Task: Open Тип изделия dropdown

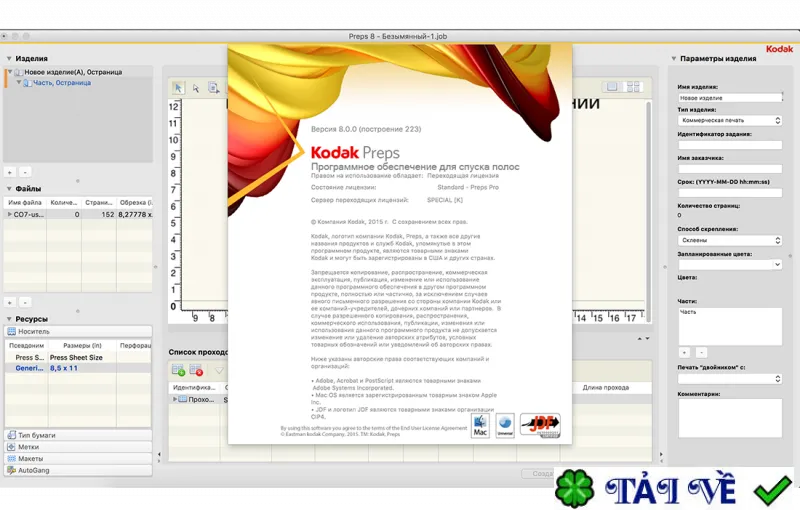Action: [730, 120]
